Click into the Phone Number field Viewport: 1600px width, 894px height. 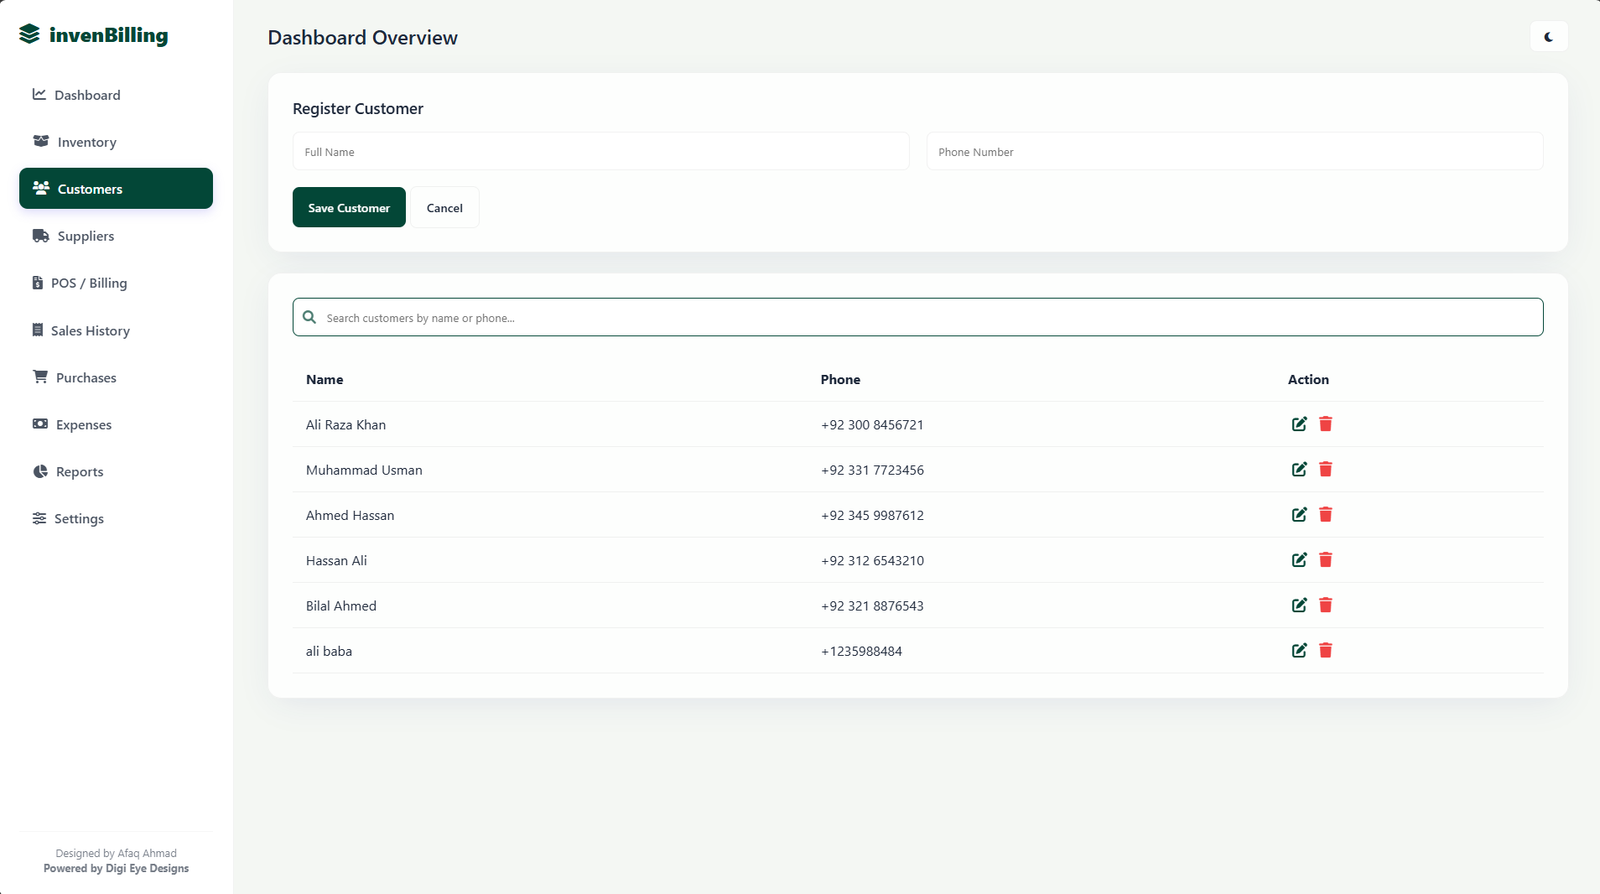1234,152
